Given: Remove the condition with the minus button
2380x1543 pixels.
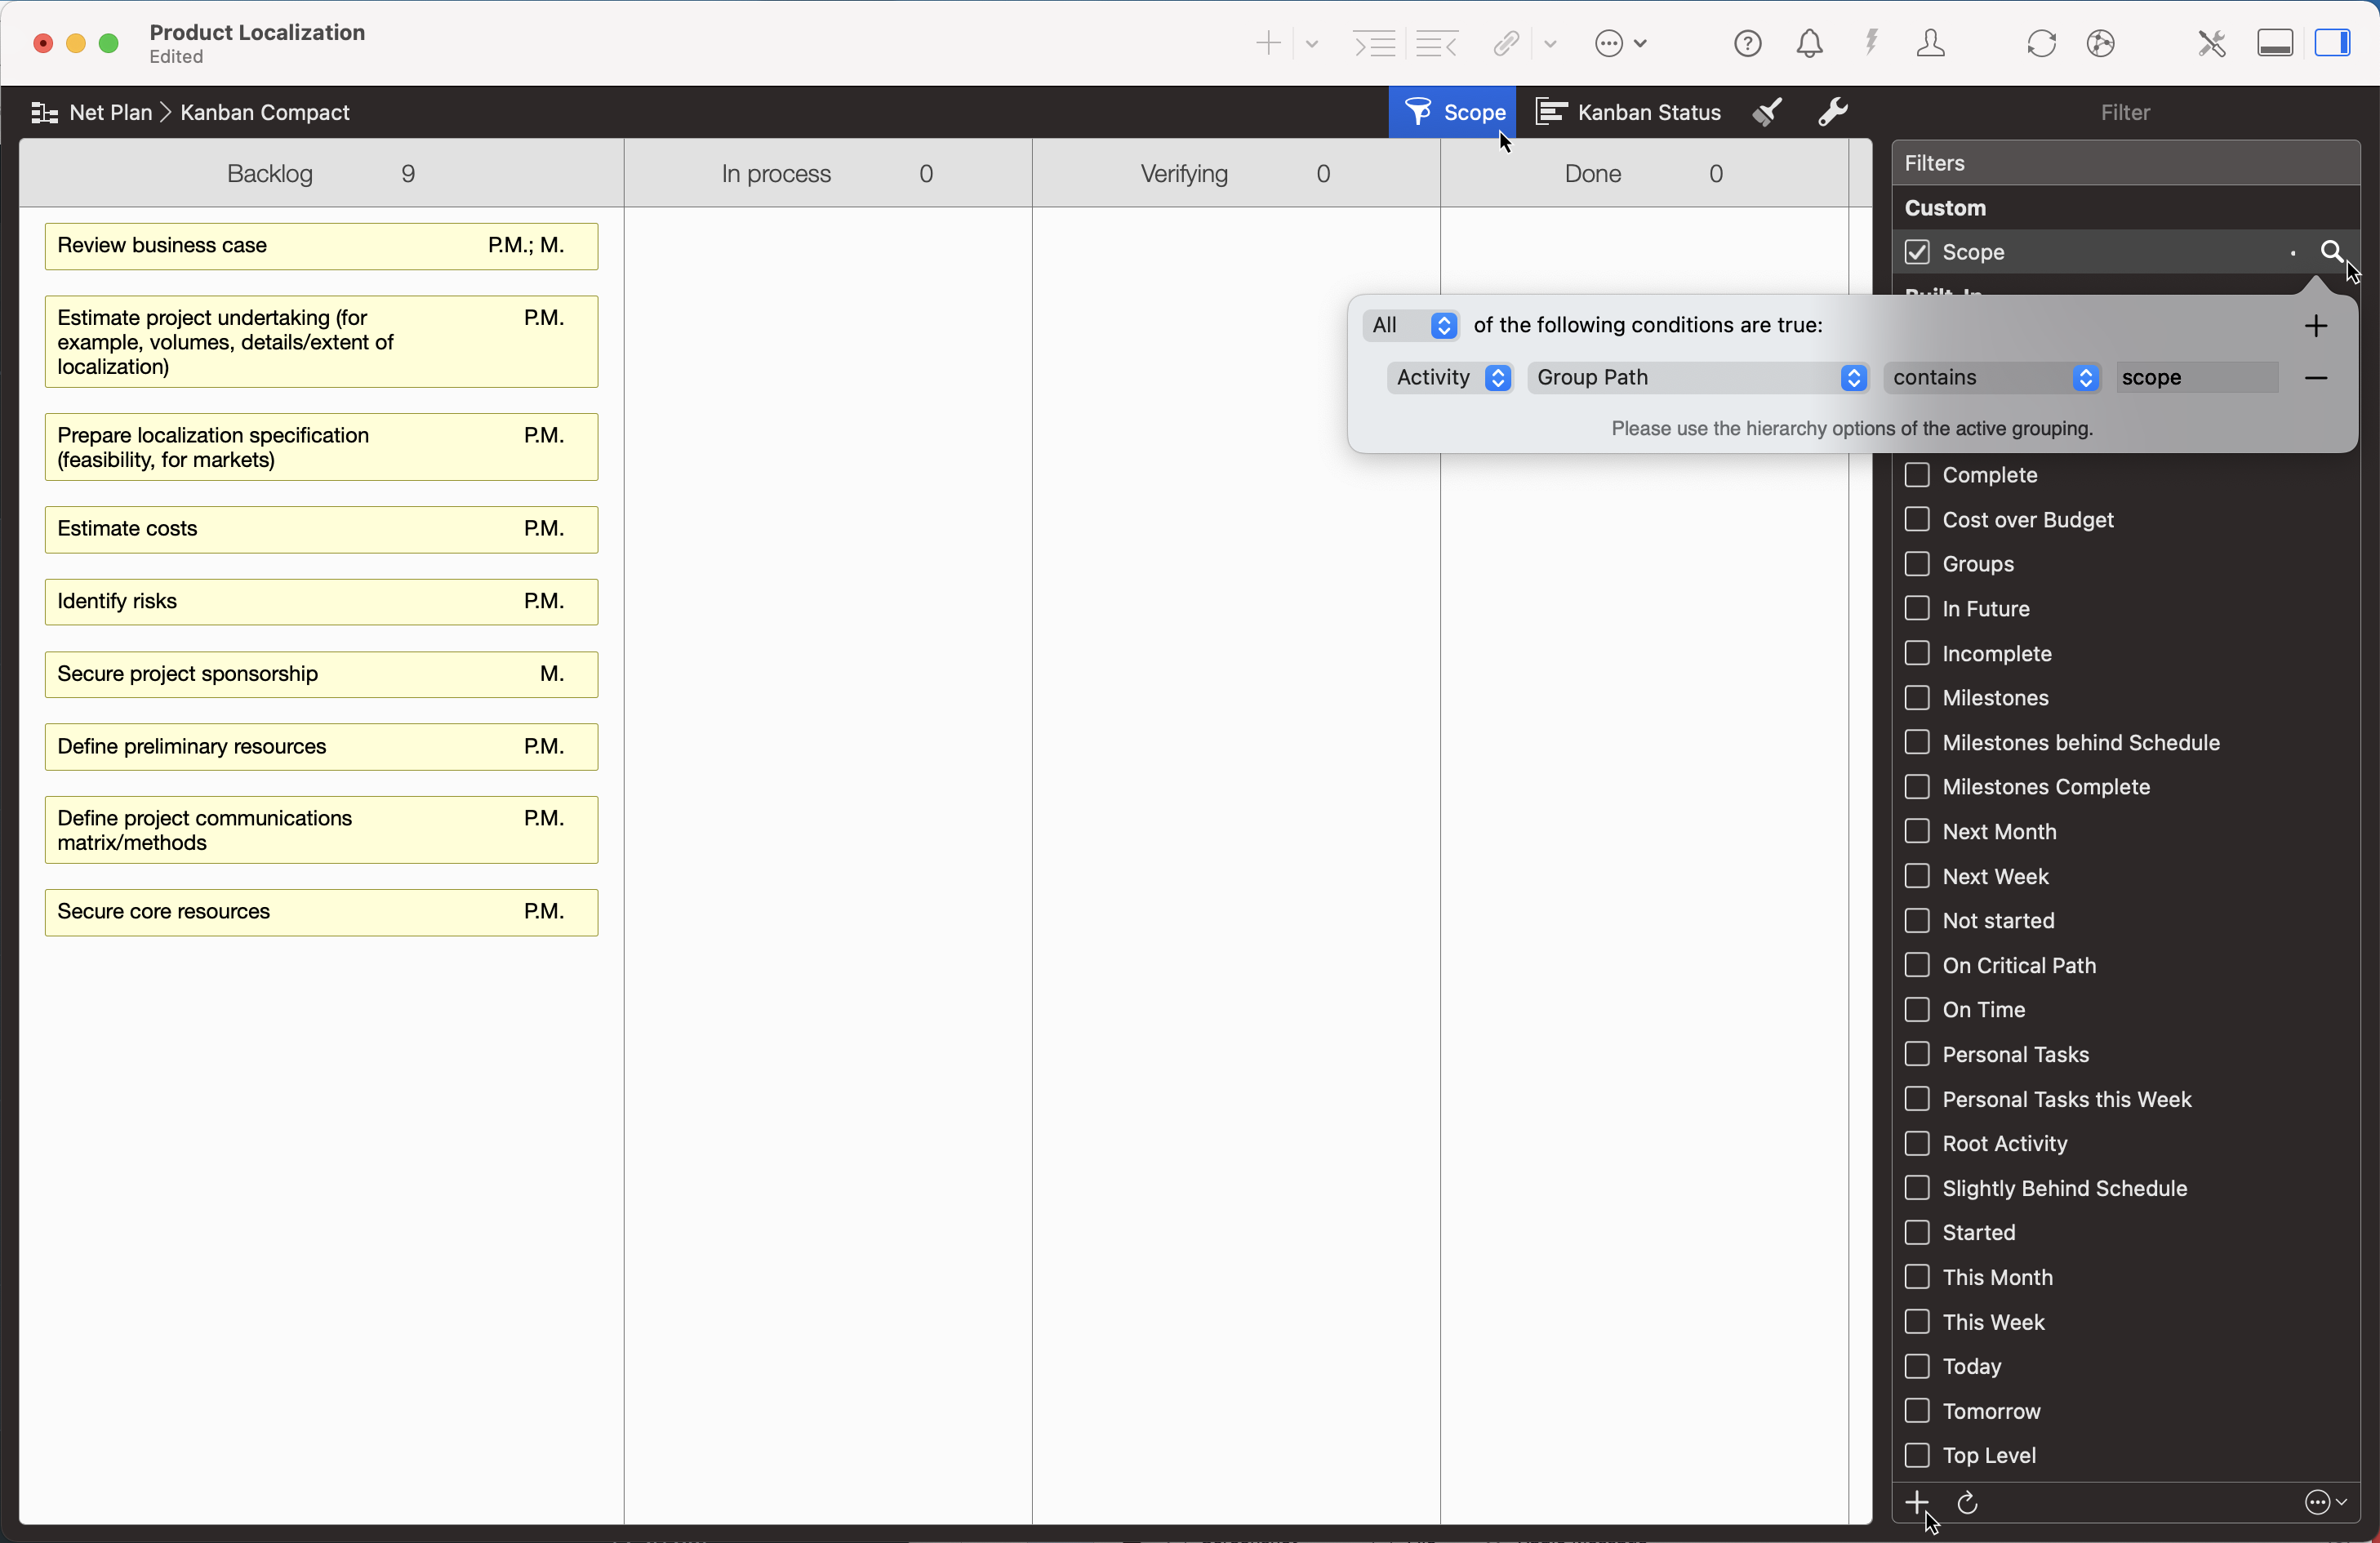Looking at the screenshot, I should point(2317,378).
